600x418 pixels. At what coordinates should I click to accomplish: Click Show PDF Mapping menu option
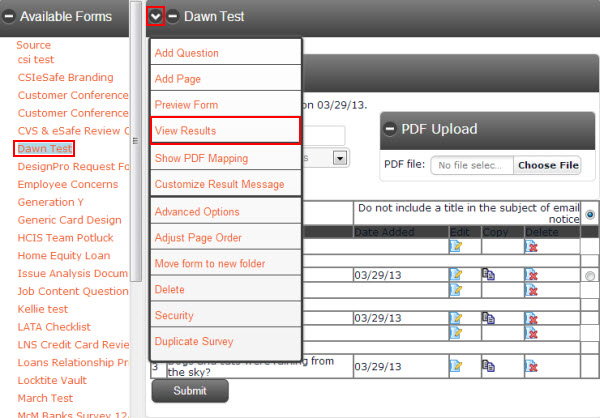pos(225,158)
